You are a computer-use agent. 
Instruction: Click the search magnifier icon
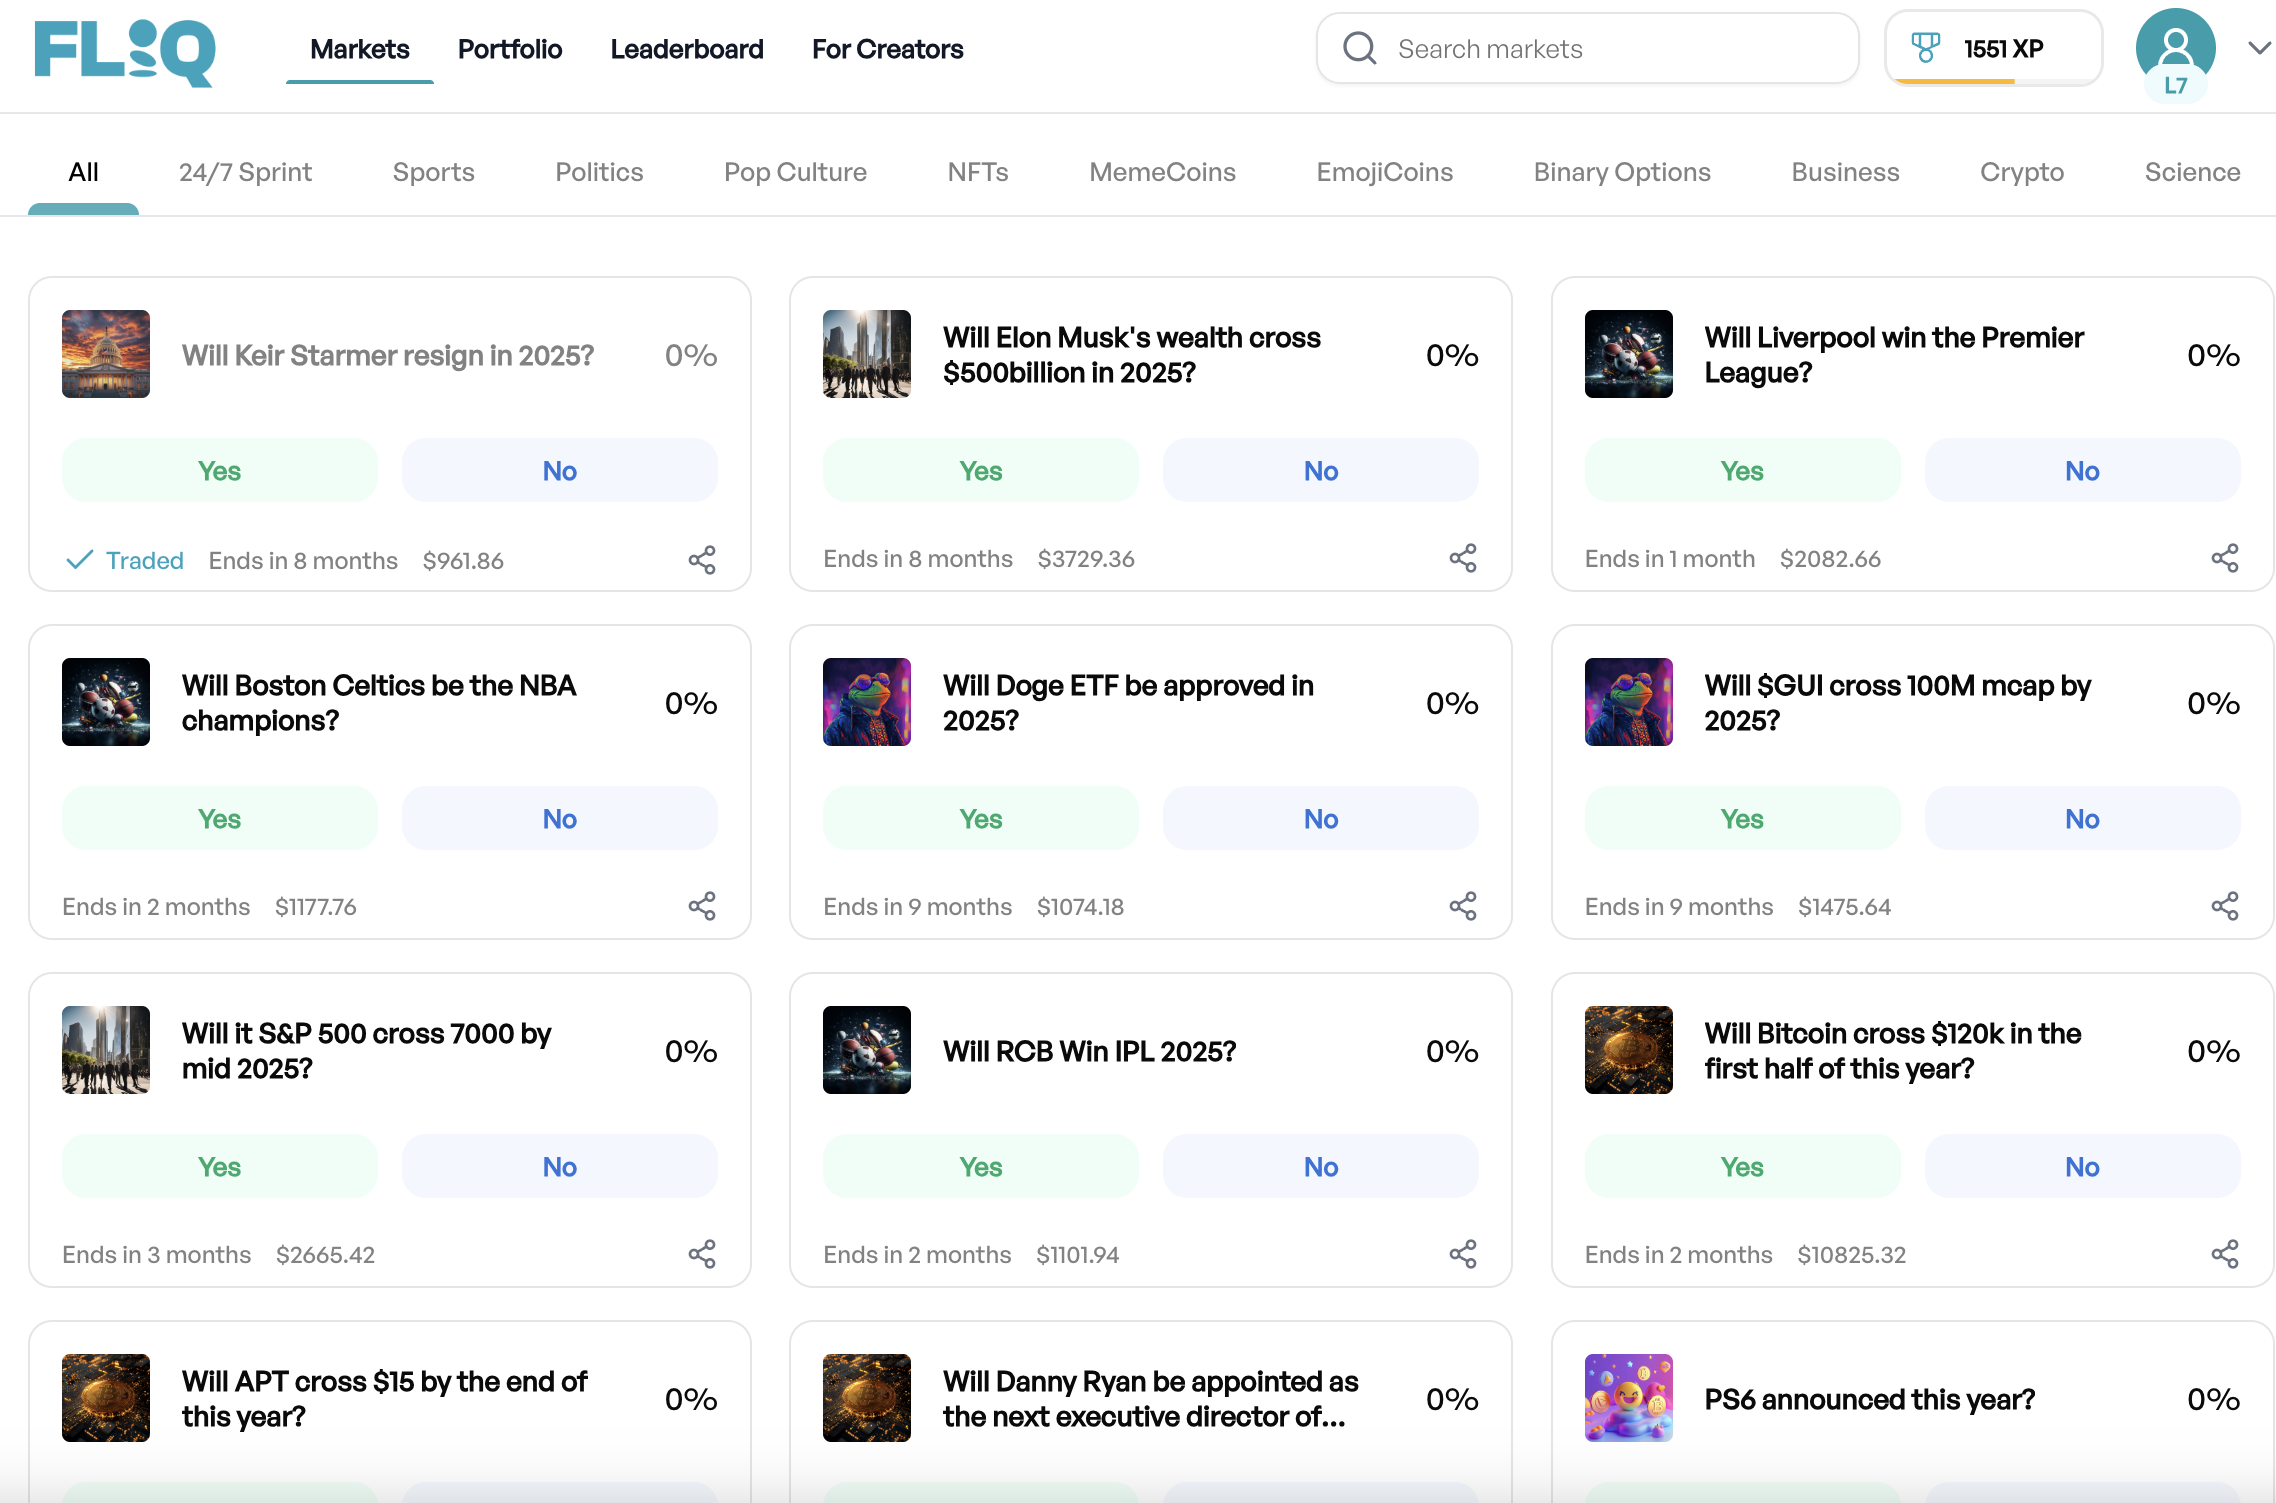click(1360, 48)
